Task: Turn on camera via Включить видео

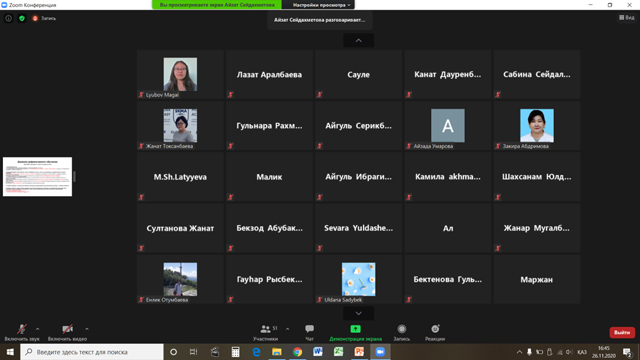Action: [67, 332]
